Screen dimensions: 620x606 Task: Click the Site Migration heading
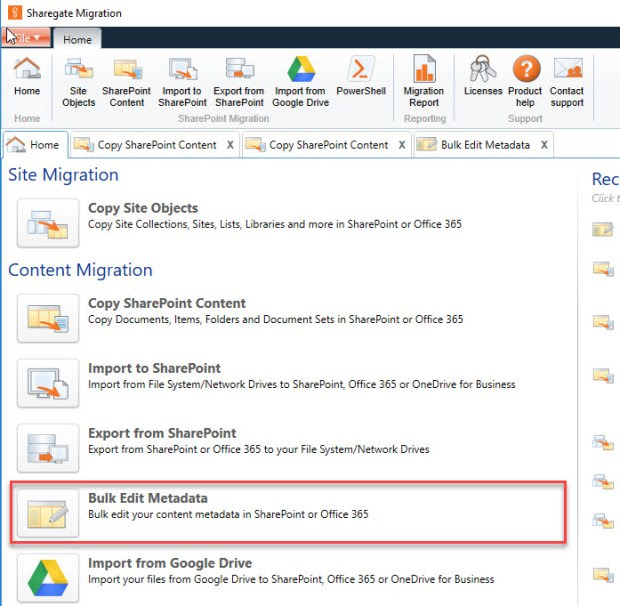pyautogui.click(x=63, y=175)
